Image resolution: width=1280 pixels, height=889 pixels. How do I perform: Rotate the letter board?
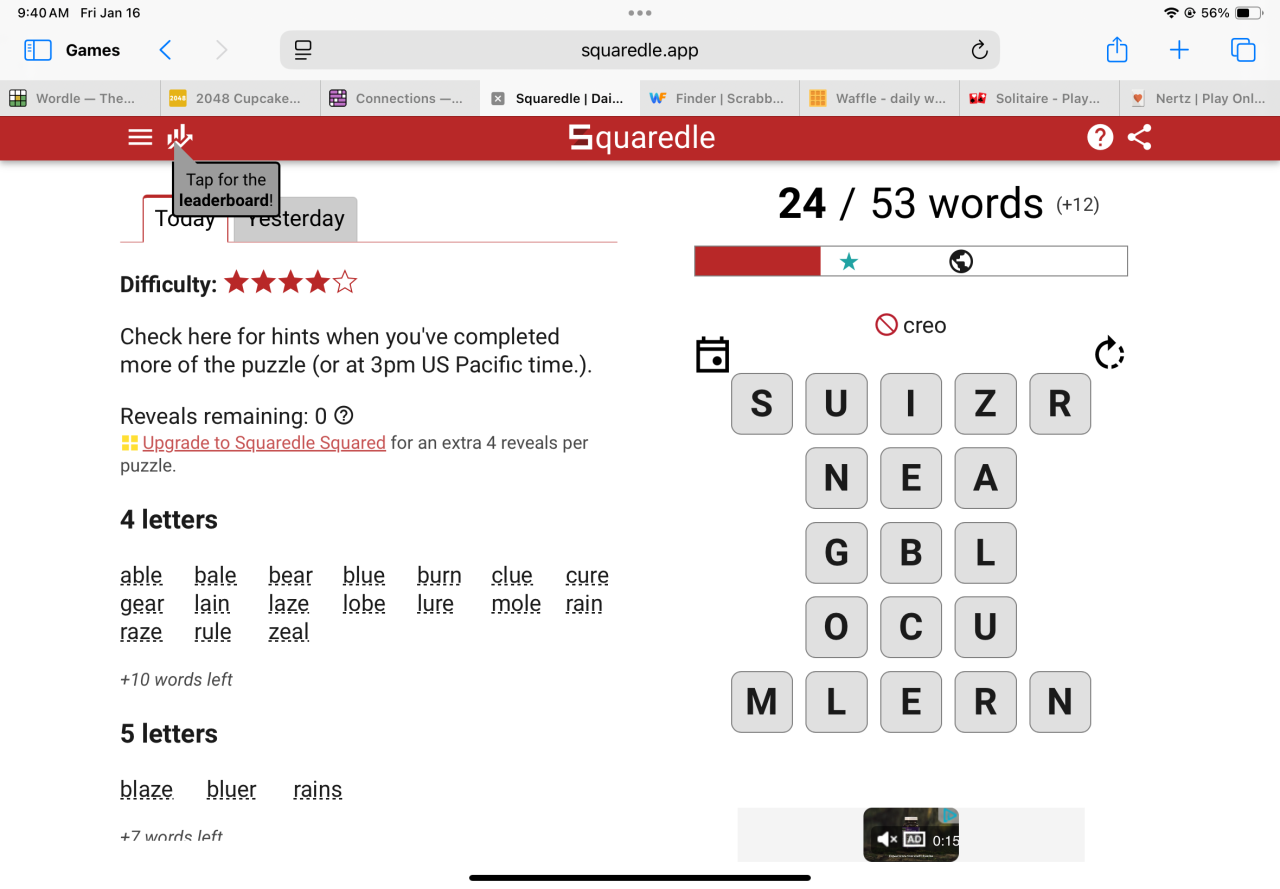point(1110,353)
